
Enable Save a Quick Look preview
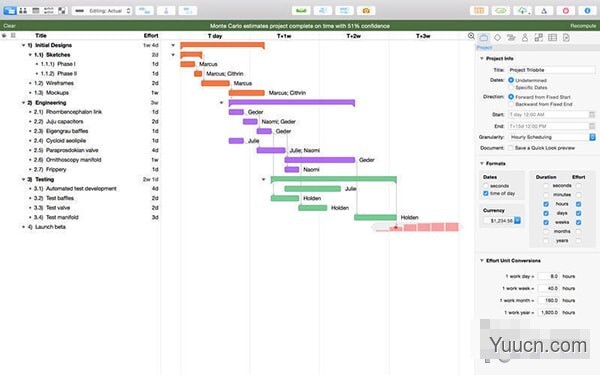(x=510, y=148)
